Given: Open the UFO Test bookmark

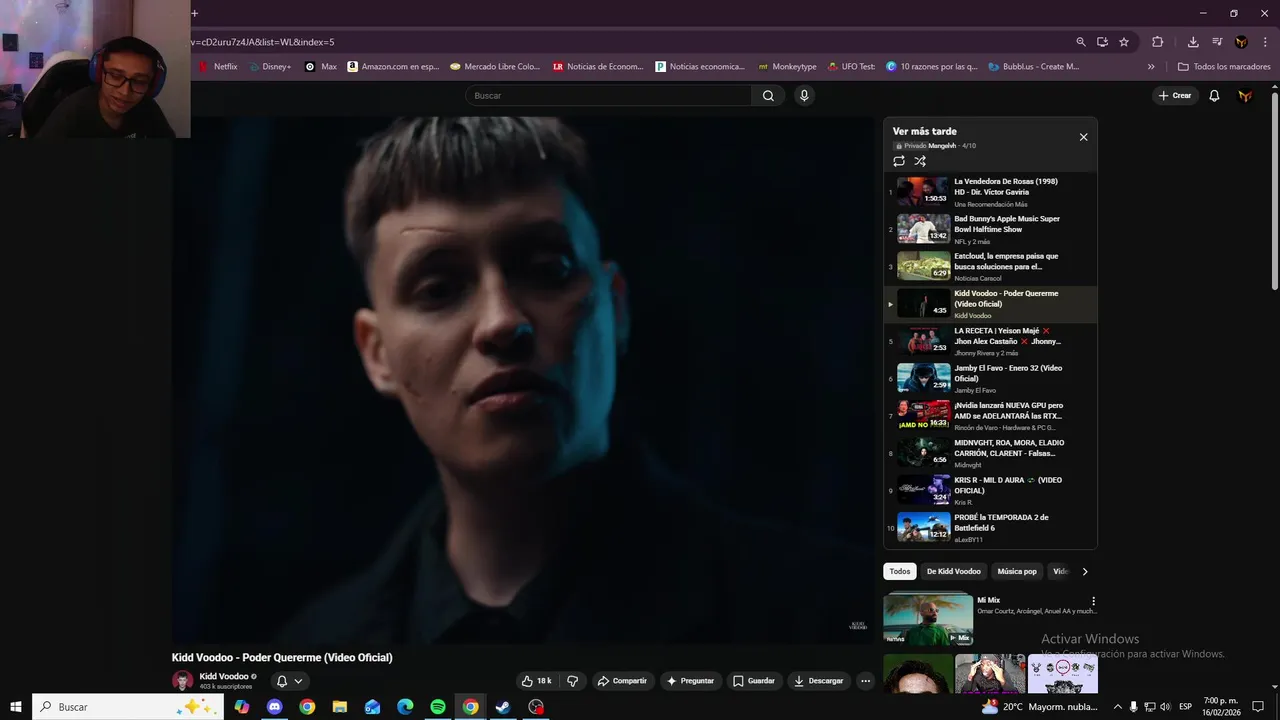Looking at the screenshot, I should click(850, 67).
